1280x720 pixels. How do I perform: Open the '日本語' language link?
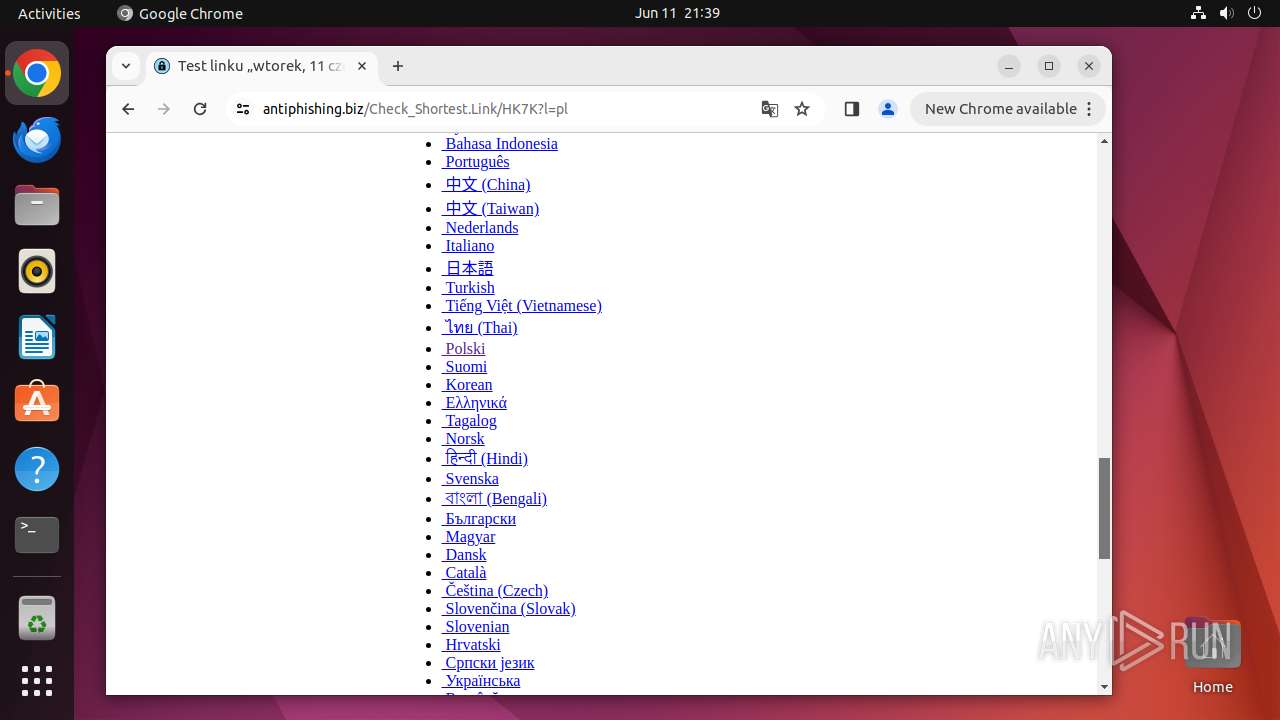point(468,268)
